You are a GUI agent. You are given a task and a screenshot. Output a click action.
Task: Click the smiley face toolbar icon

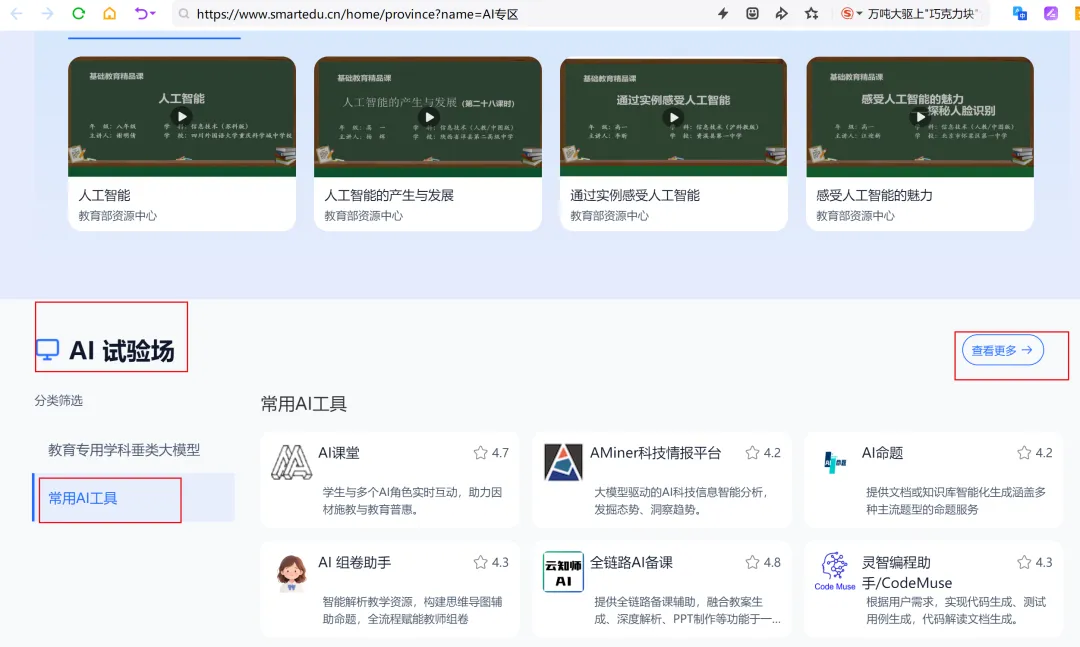[x=752, y=13]
